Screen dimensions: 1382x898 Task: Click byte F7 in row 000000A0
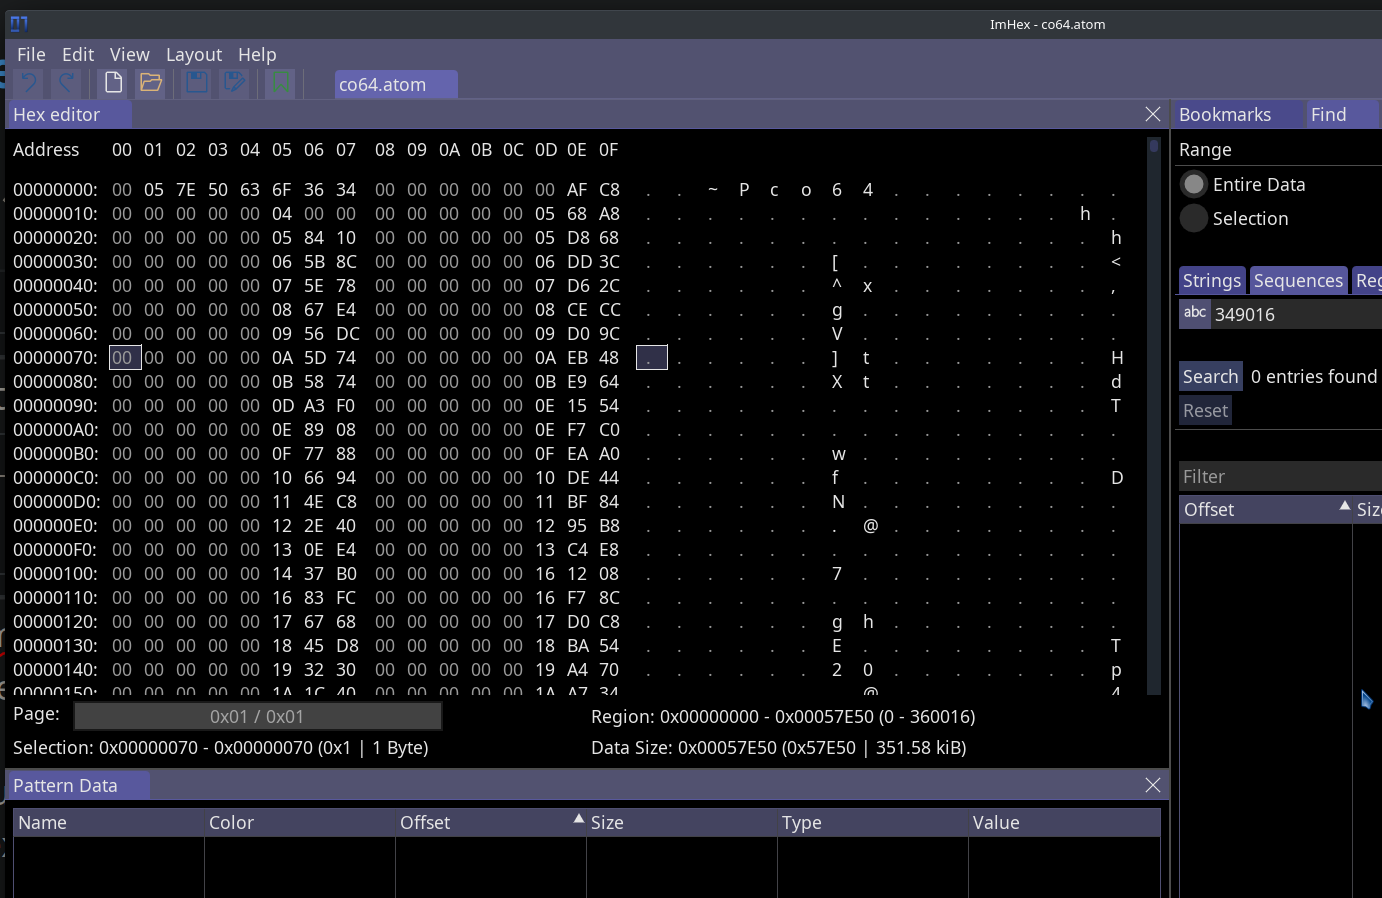(577, 429)
